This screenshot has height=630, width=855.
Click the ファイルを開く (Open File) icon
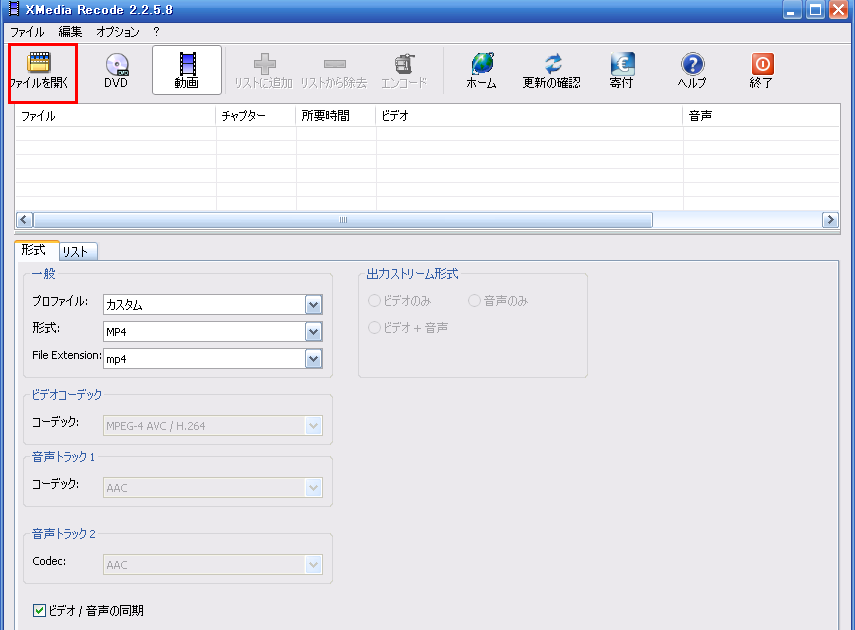(x=39, y=63)
